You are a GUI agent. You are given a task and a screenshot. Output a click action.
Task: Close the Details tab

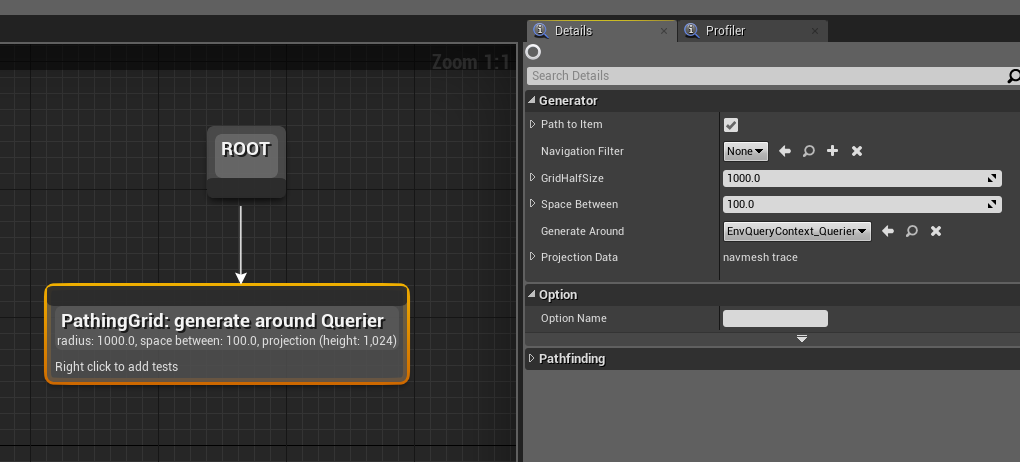tap(664, 31)
